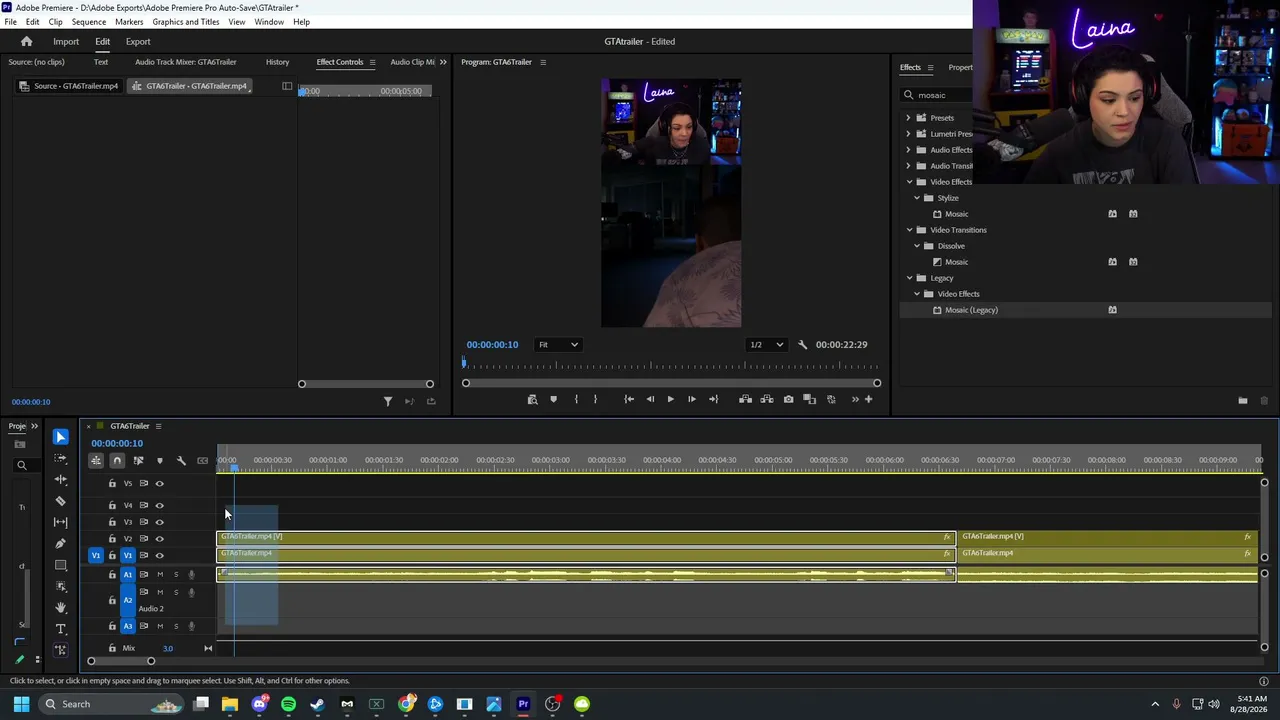Open the 1/2 playback resolution dropdown
This screenshot has height=720, width=1280.
point(766,345)
